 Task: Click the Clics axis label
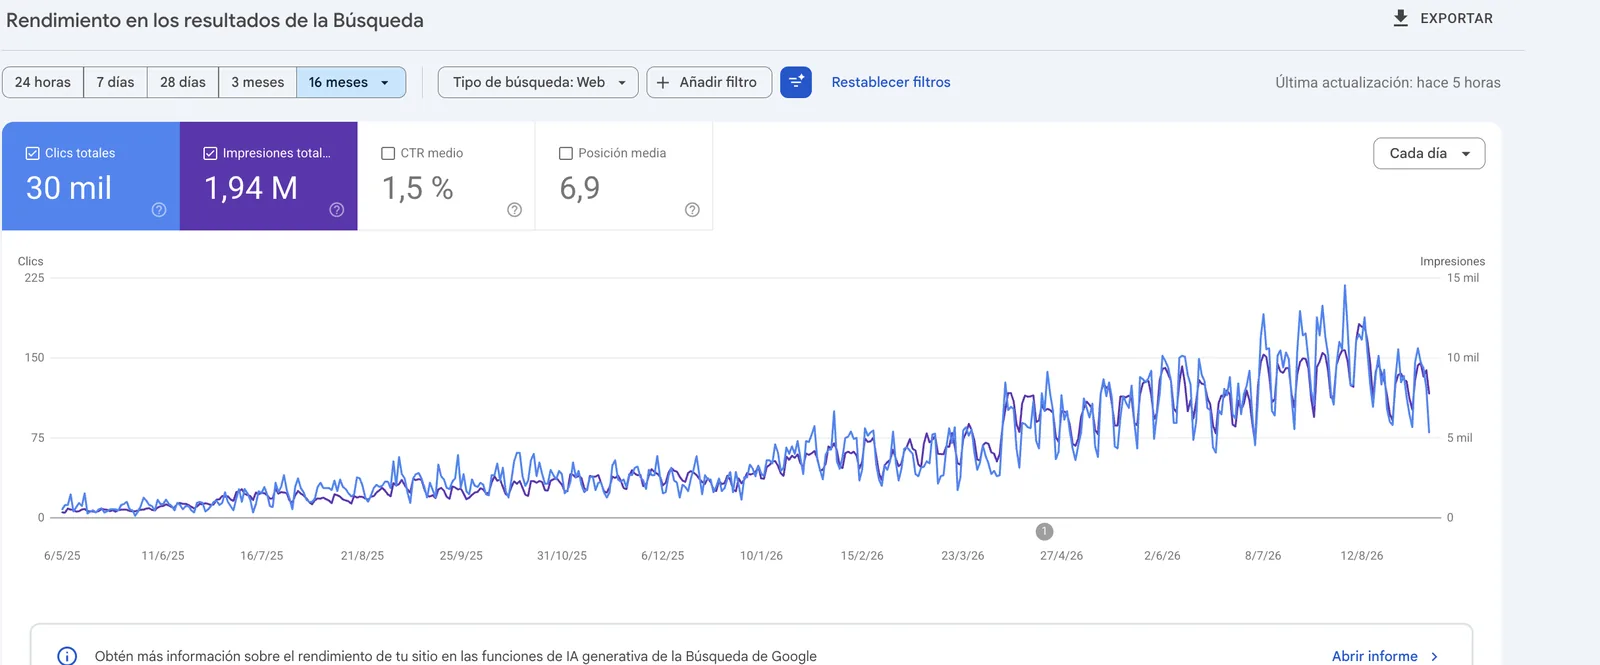(31, 262)
